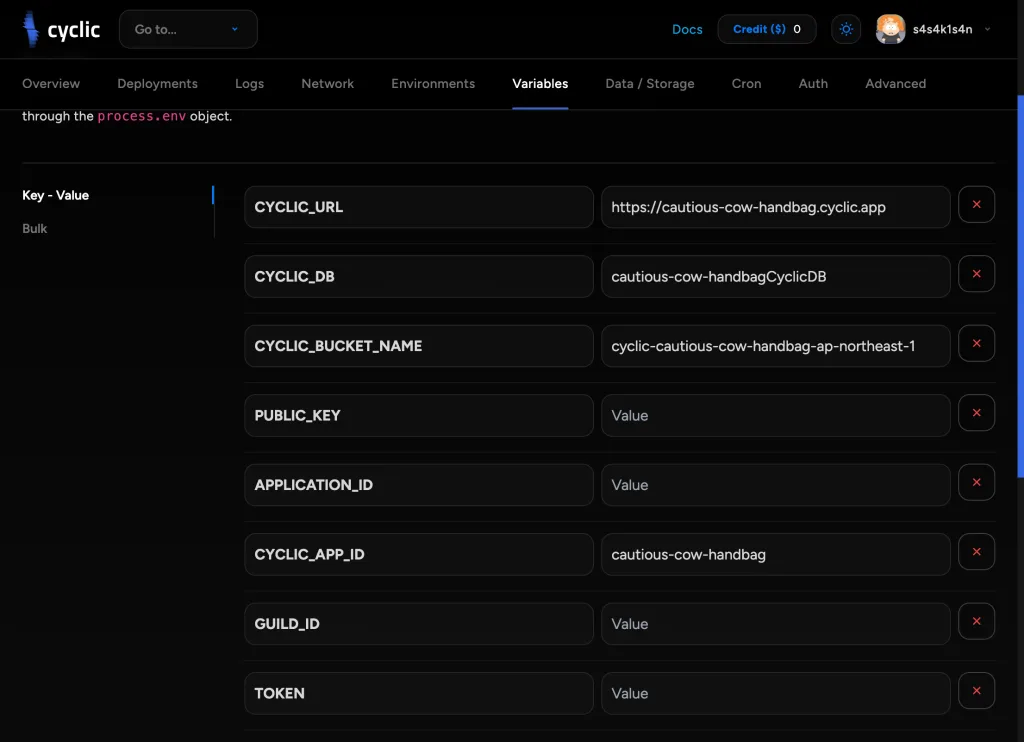Remove the PUBLIC_KEY variable row

point(976,413)
